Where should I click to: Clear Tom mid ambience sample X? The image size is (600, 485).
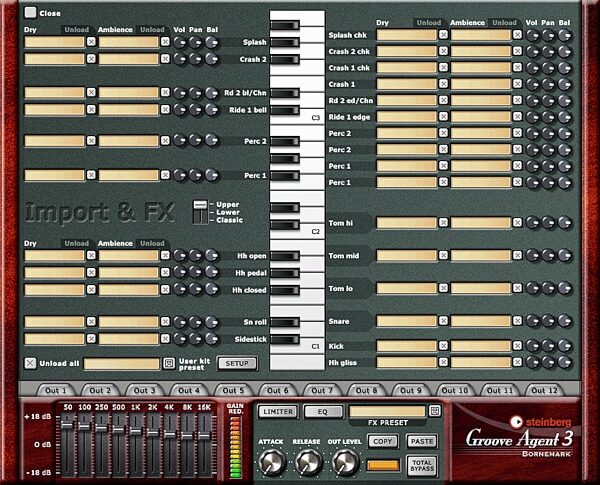[x=517, y=255]
